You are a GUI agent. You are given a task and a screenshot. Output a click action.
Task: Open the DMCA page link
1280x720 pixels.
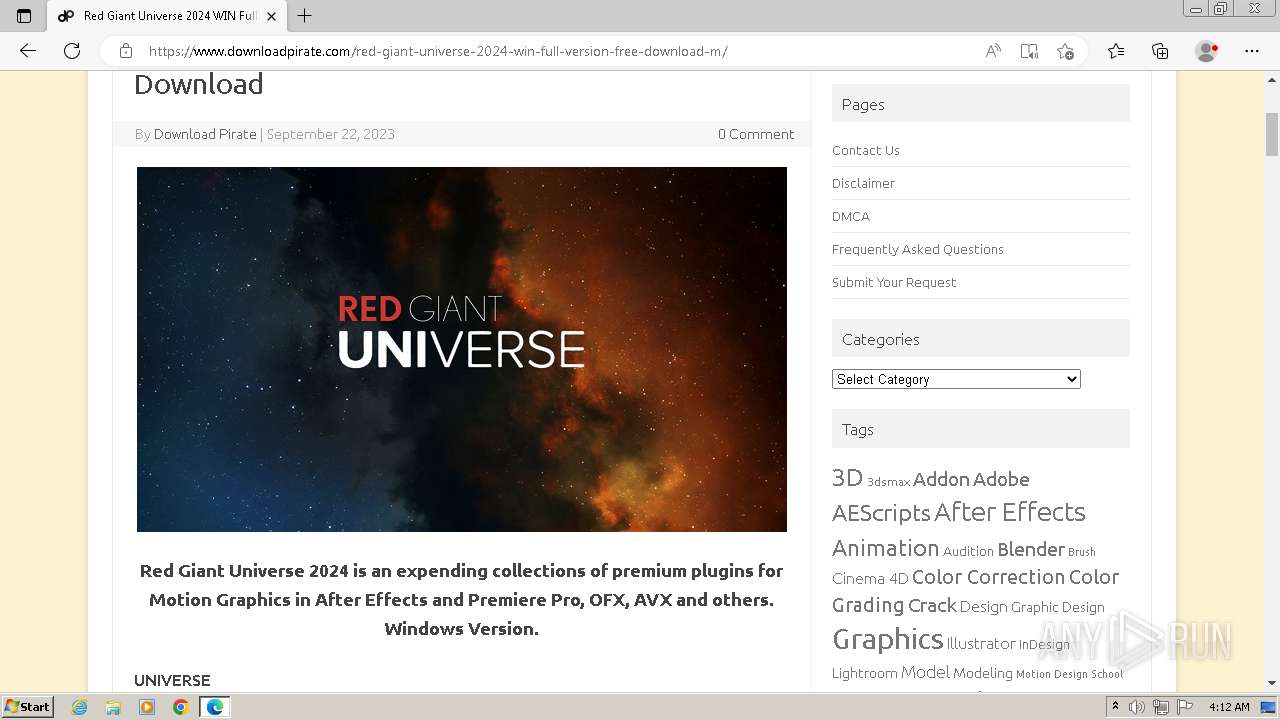click(851, 216)
